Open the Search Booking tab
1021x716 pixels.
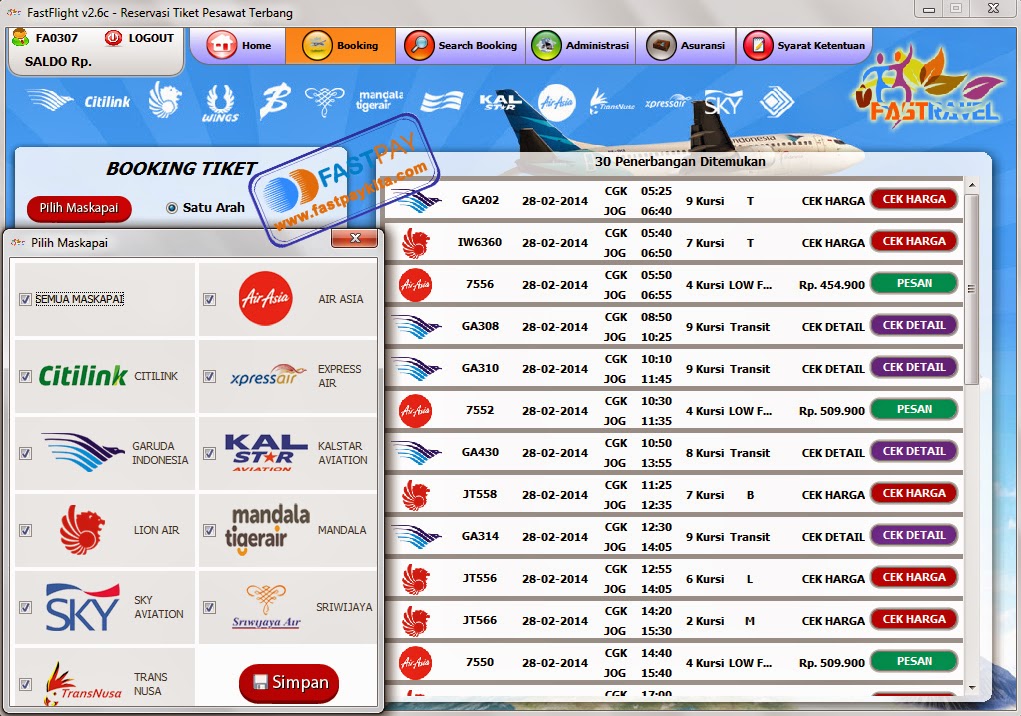[460, 46]
